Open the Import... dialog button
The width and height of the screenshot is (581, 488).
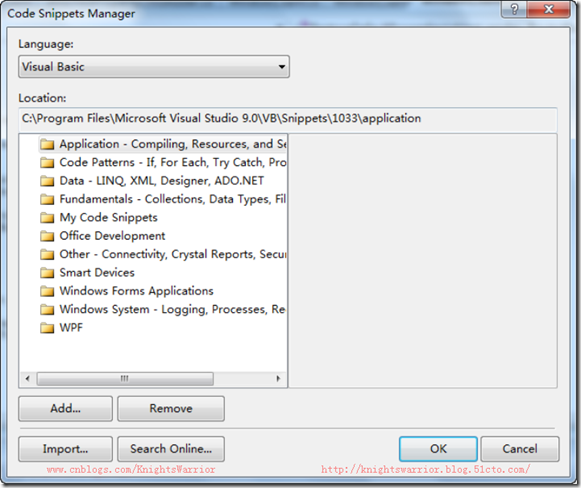click(x=66, y=449)
